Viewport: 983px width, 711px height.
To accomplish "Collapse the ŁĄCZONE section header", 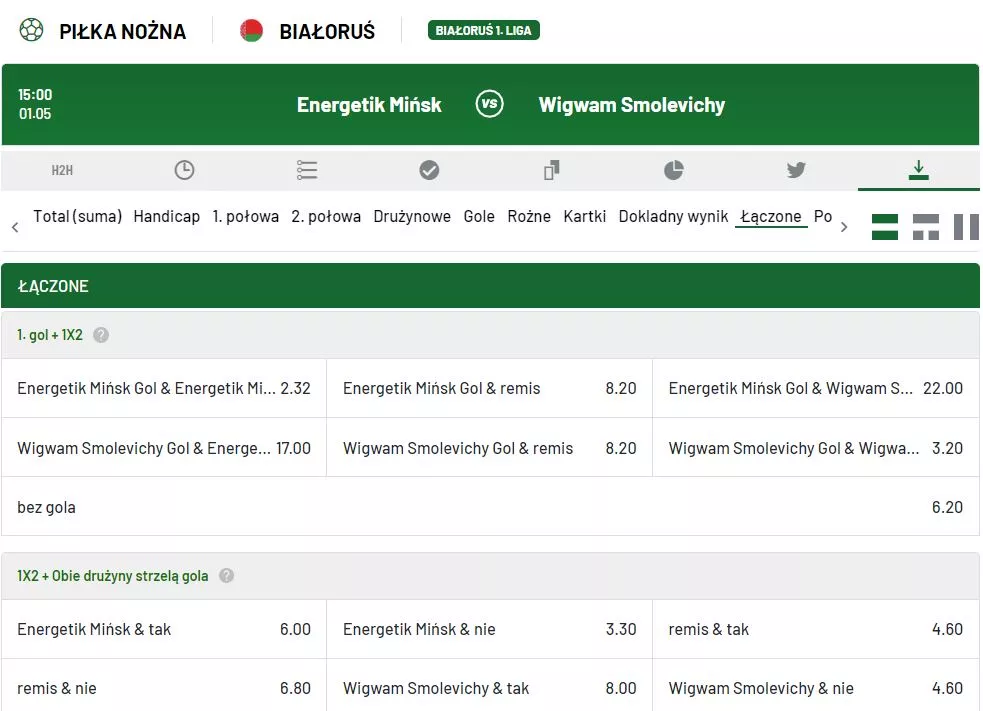I will click(x=490, y=286).
